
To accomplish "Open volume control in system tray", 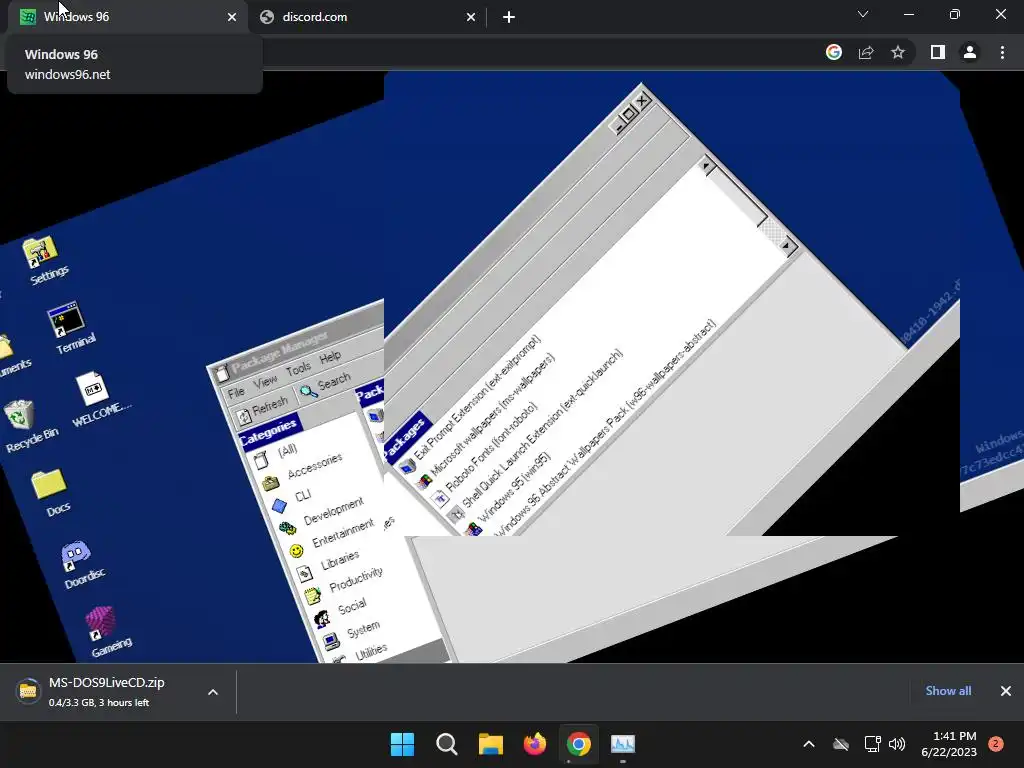I will pos(897,744).
